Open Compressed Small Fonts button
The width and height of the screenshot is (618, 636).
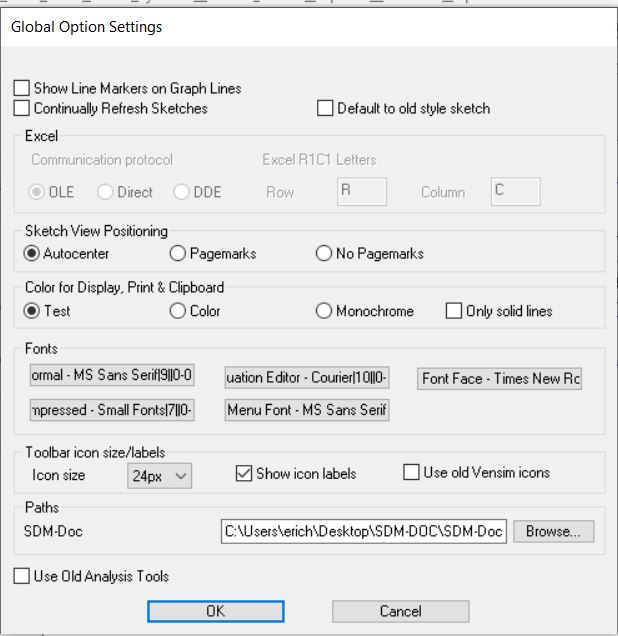[x=112, y=410]
